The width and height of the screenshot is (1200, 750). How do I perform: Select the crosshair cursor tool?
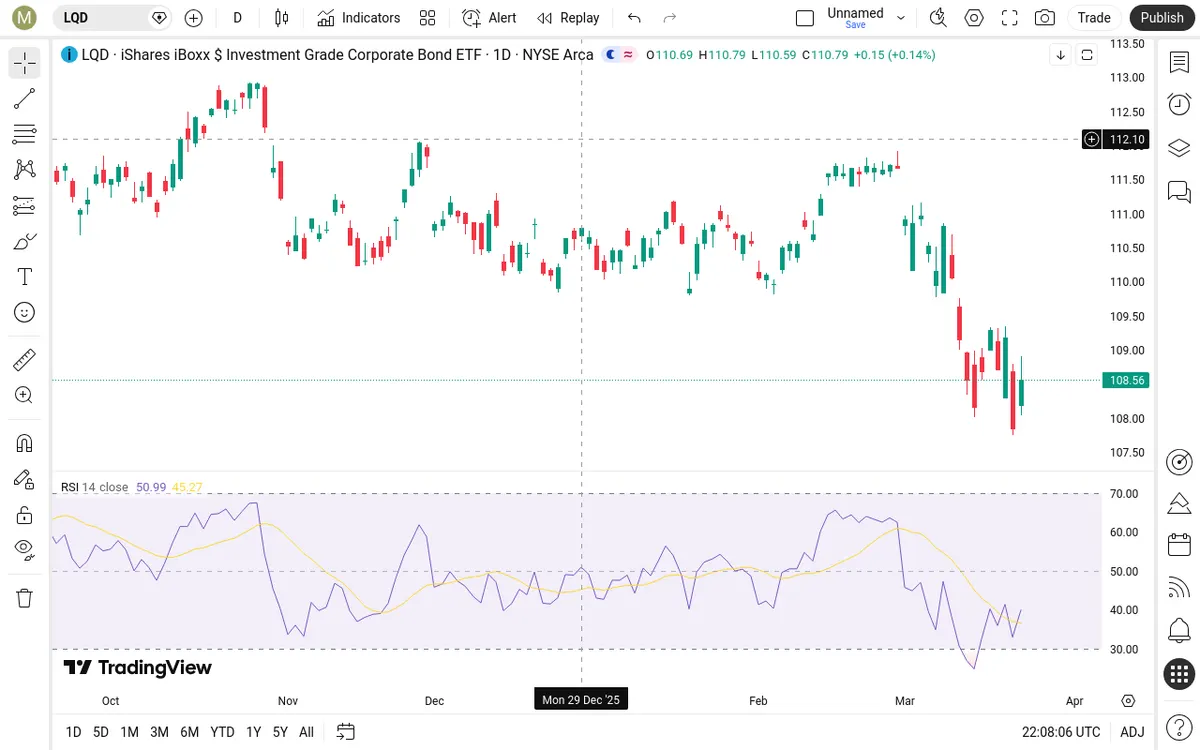pyautogui.click(x=25, y=63)
